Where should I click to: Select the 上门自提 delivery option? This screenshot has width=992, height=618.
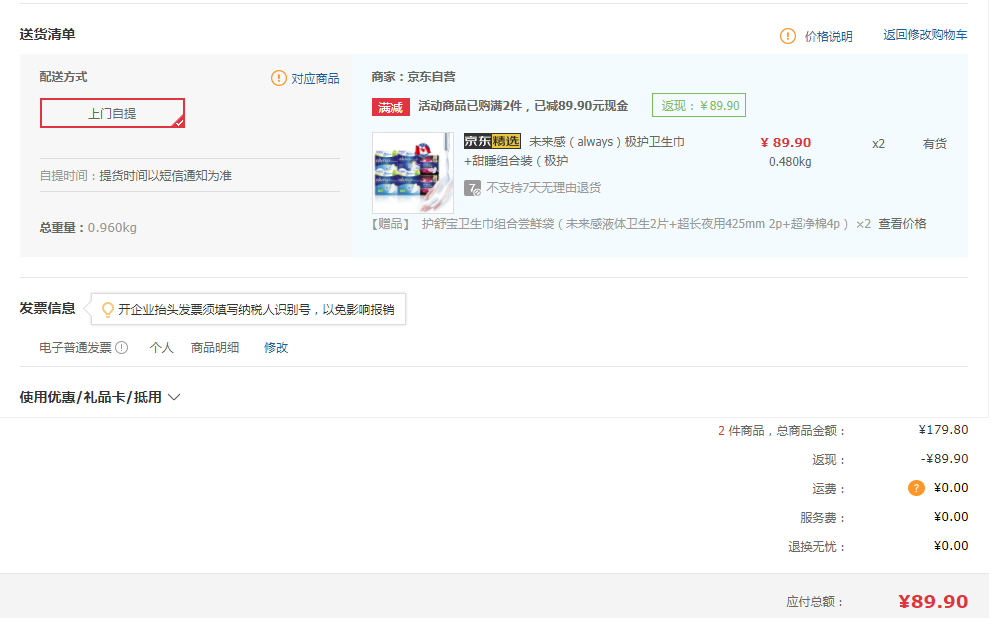[113, 113]
